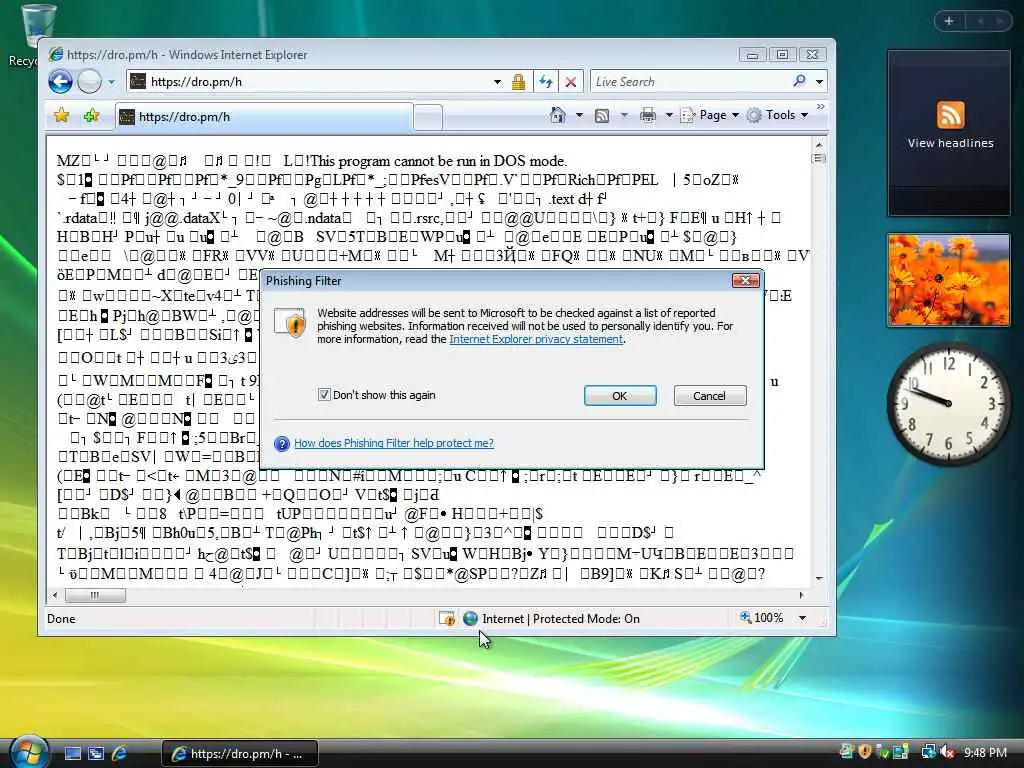Viewport: 1024px width, 768px height.
Task: Expand the Print options dropdown arrow
Action: click(669, 116)
